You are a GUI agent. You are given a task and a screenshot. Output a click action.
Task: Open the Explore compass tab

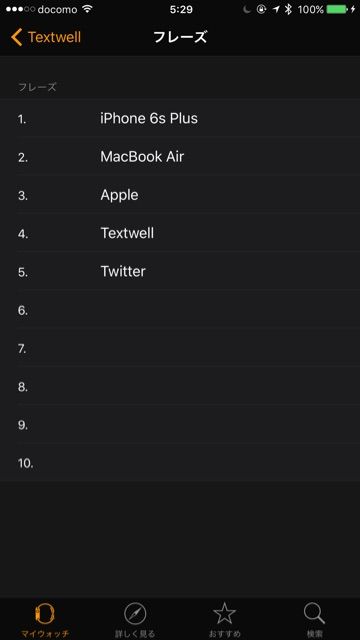(135, 614)
